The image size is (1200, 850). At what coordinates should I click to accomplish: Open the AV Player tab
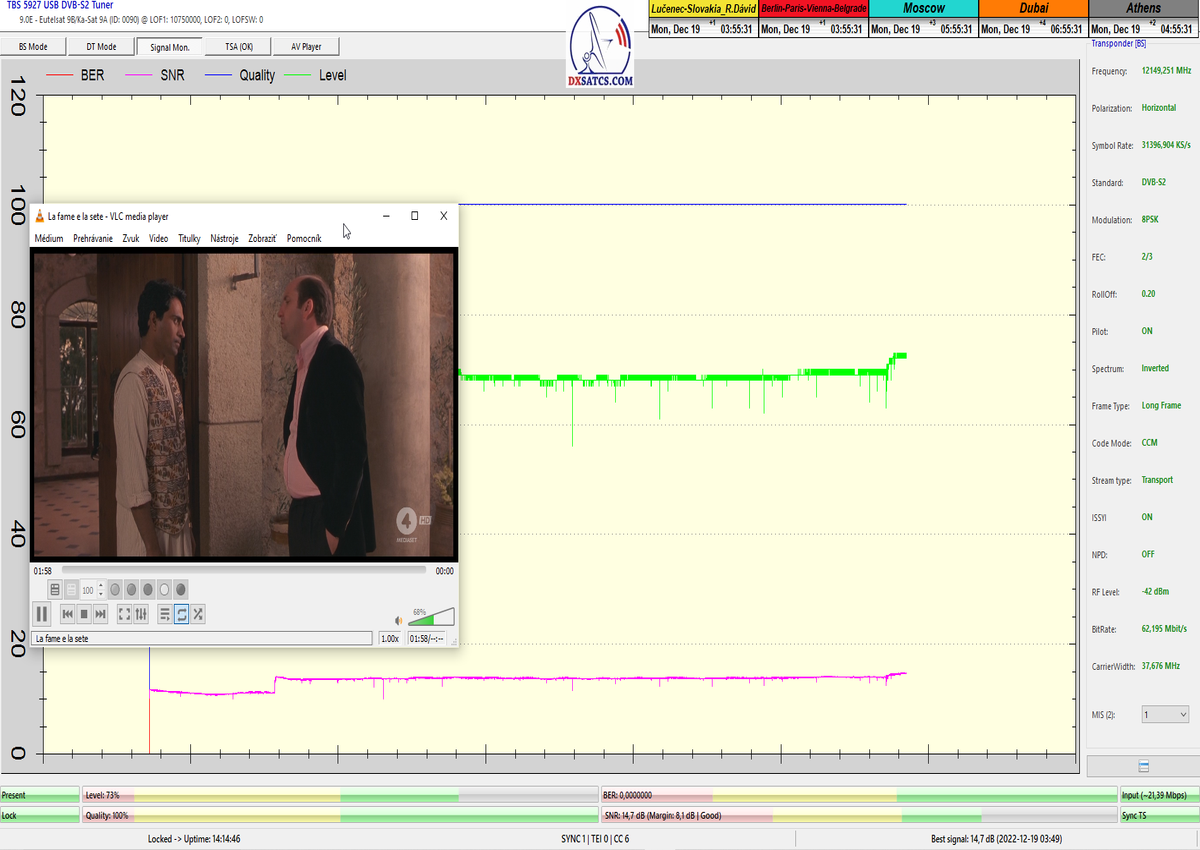(308, 46)
